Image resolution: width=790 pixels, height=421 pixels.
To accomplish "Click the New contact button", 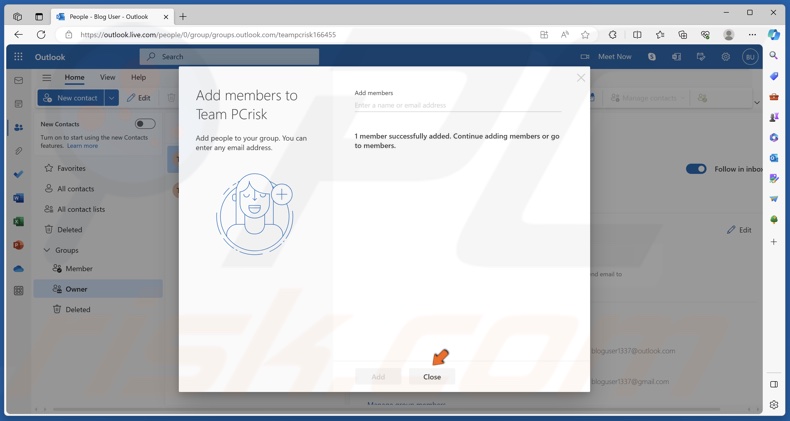I will (x=71, y=98).
